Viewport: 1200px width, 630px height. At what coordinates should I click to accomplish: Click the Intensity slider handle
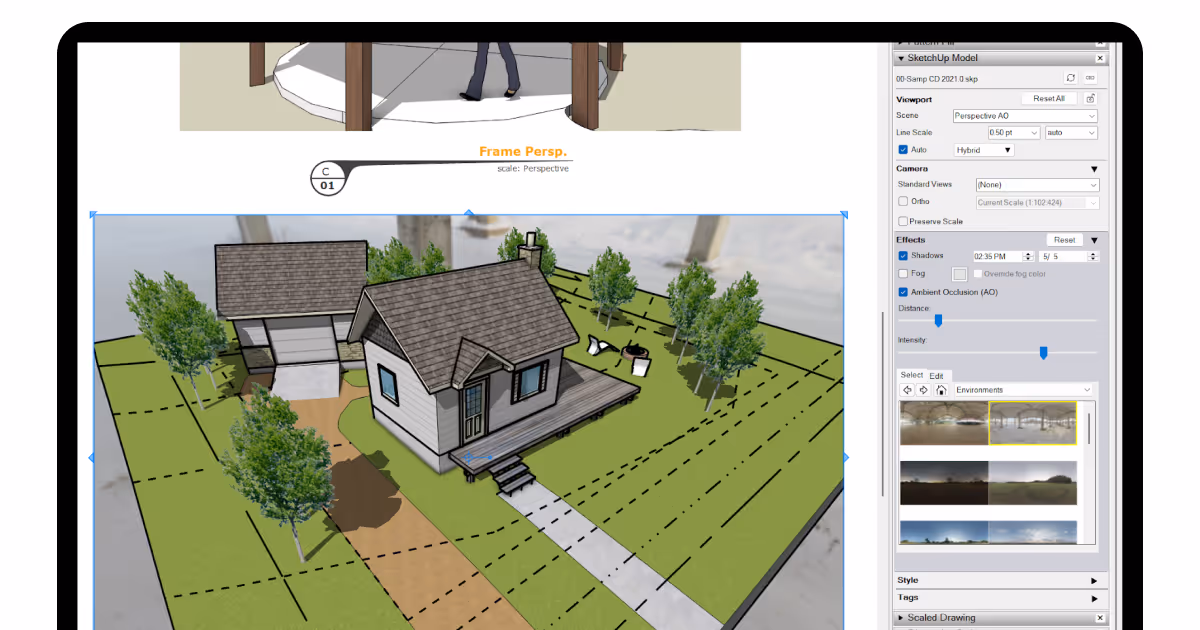(x=1043, y=353)
